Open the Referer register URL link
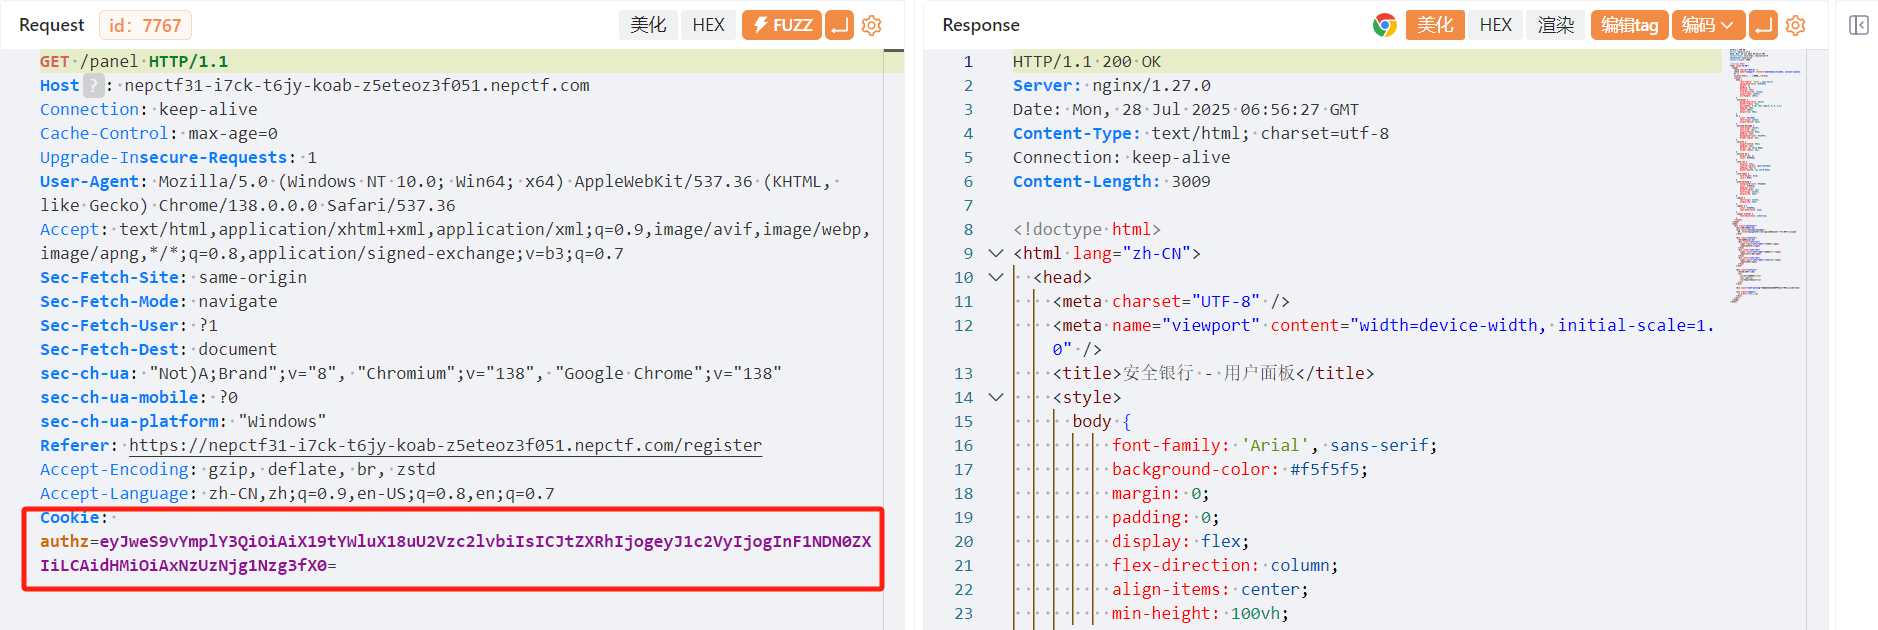 point(445,446)
